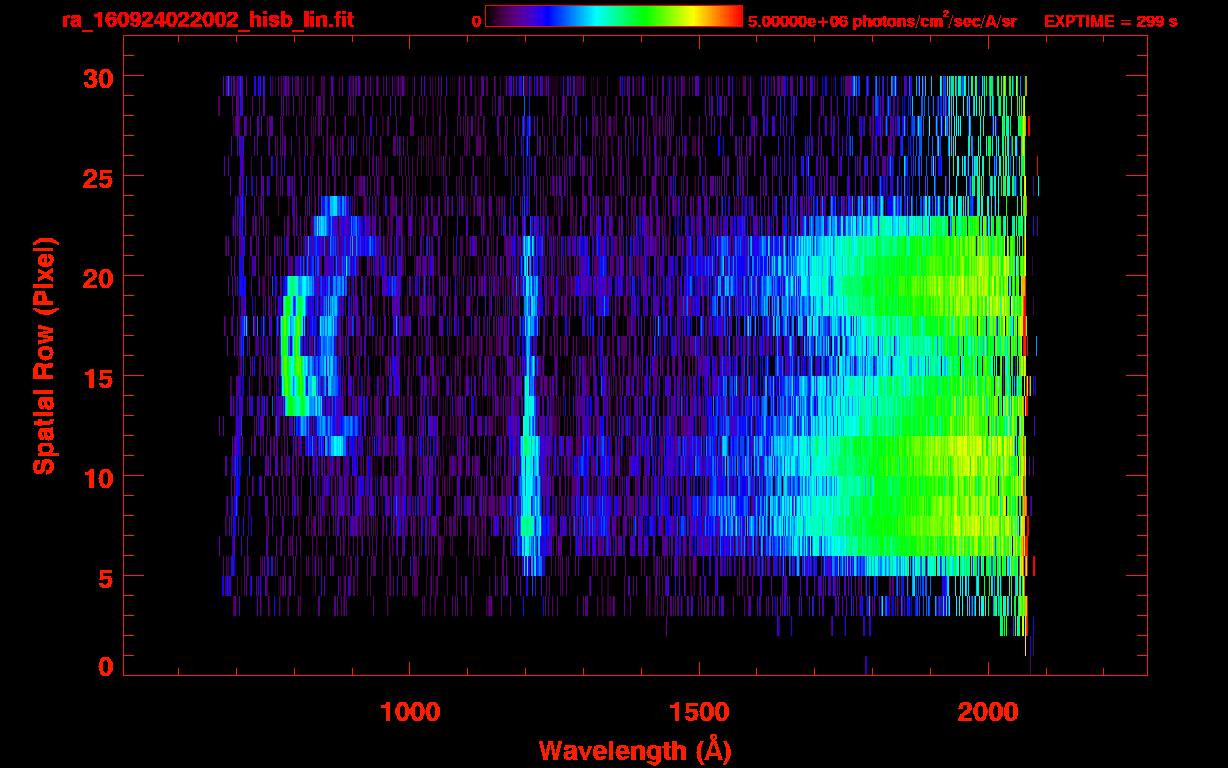Click the EXPTIME = 299 s text
Image resolution: width=1228 pixels, height=768 pixels.
[1111, 21]
